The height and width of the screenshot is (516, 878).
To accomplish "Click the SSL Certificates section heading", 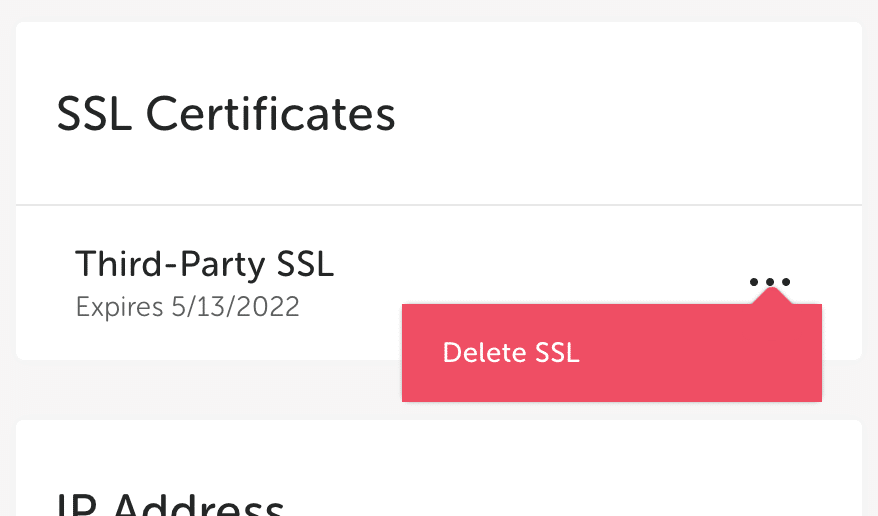I will [226, 115].
